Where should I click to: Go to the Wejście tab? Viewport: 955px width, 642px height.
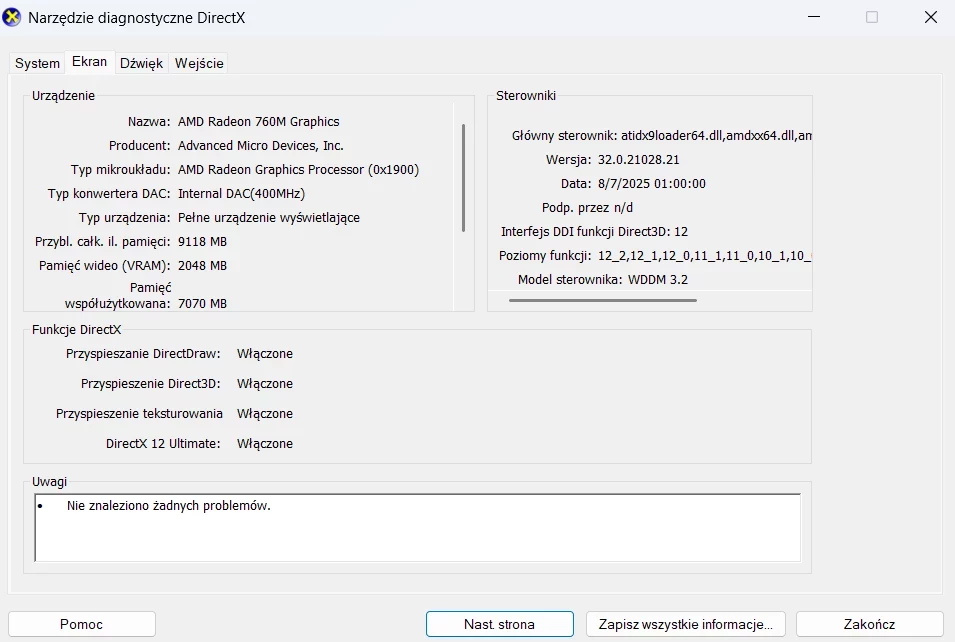(x=199, y=63)
